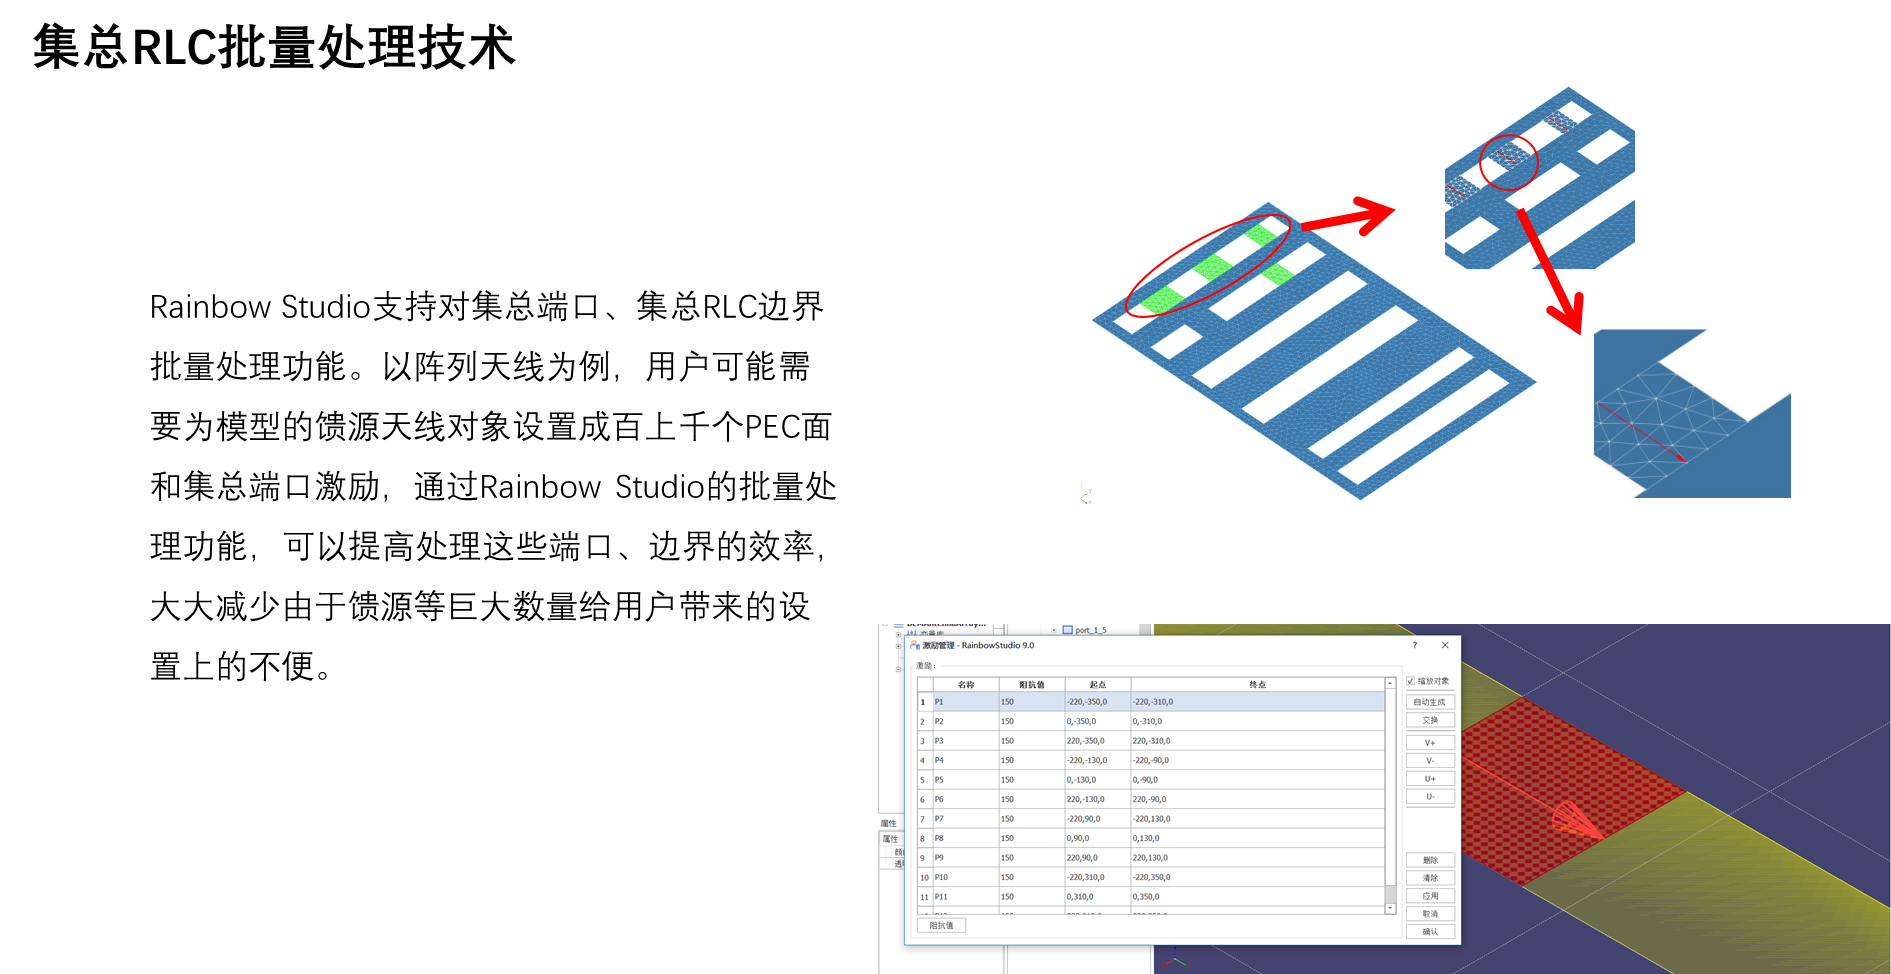The width and height of the screenshot is (1891, 974).
Task: Click the table scrollbar down arrow
Action: point(1390,908)
